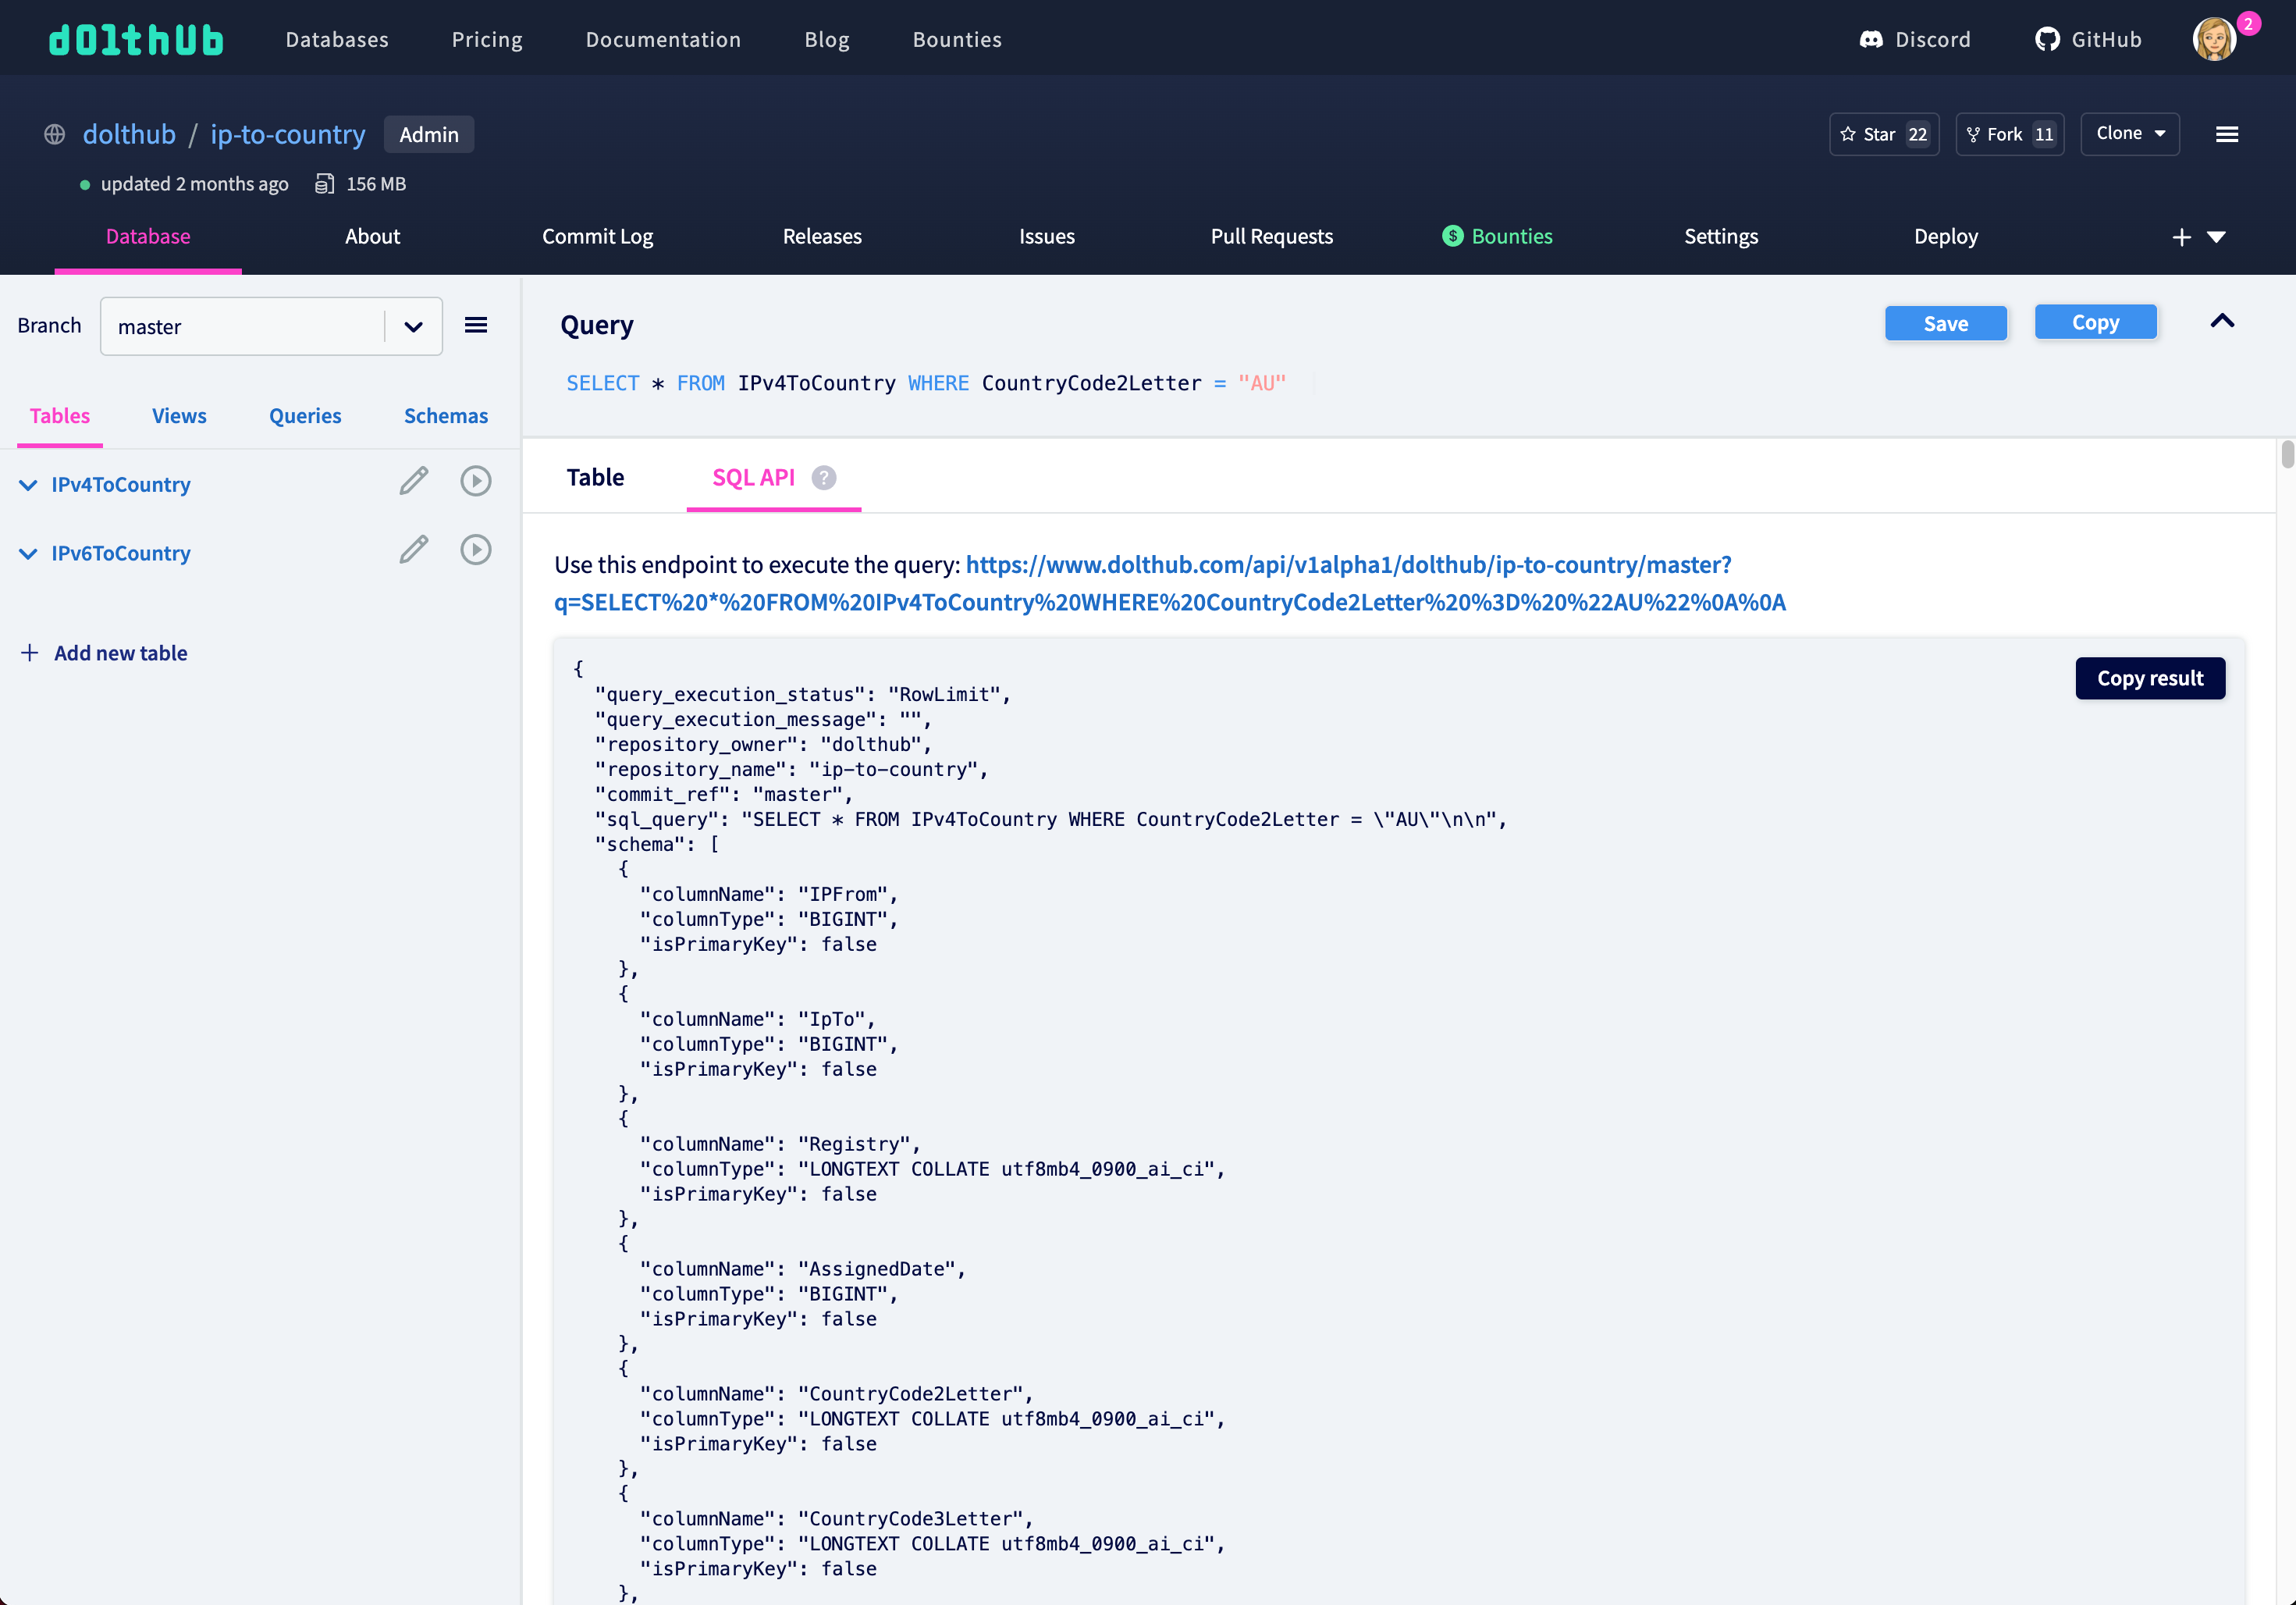Viewport: 2296px width, 1605px height.
Task: Open the master branch dropdown
Action: pos(413,327)
